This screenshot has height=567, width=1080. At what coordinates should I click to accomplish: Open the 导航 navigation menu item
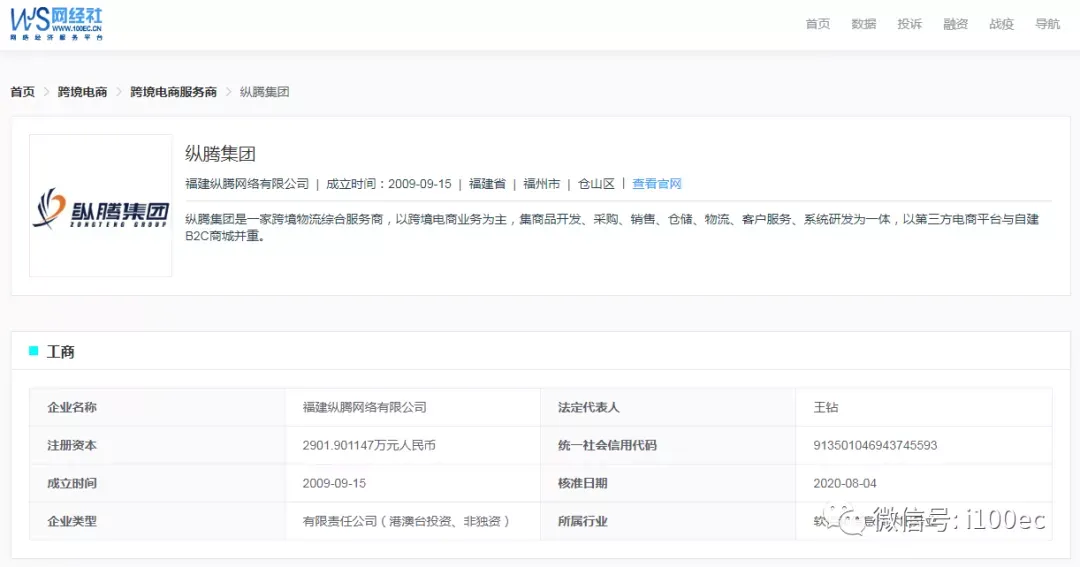click(1048, 24)
